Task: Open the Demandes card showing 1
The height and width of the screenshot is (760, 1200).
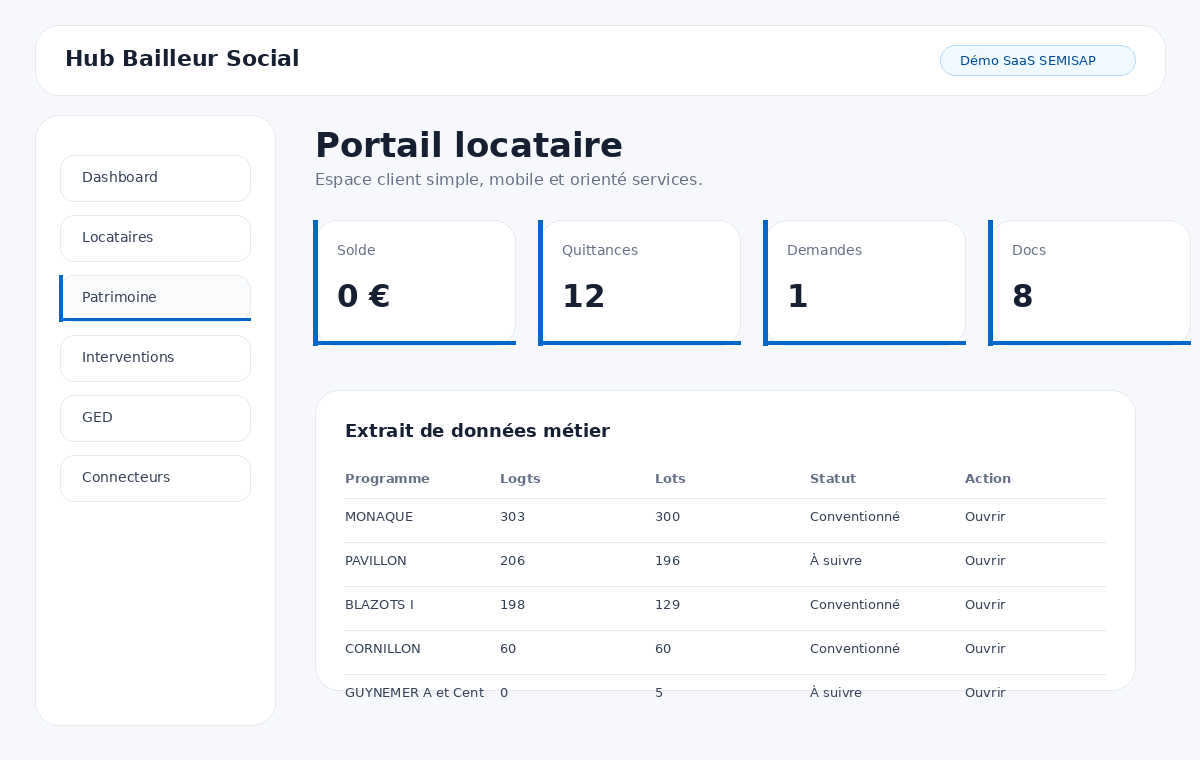Action: pyautogui.click(x=865, y=283)
